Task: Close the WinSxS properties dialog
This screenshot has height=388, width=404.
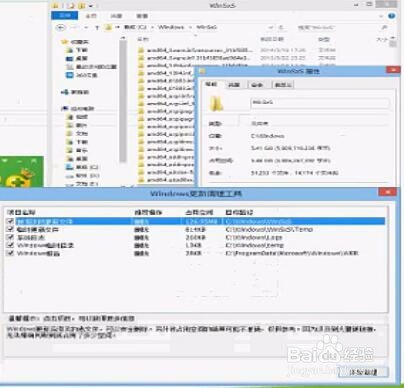Action: pyautogui.click(x=393, y=70)
